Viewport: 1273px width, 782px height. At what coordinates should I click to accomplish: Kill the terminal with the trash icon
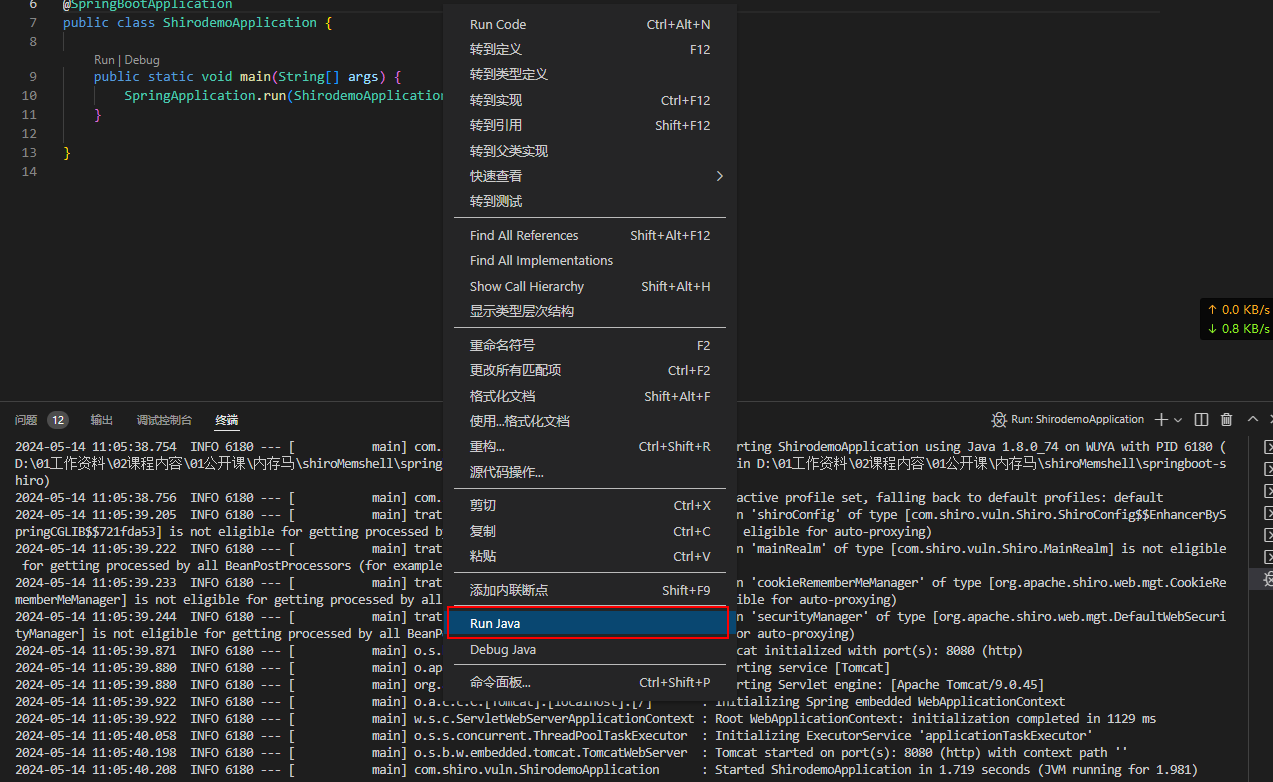(x=1226, y=420)
